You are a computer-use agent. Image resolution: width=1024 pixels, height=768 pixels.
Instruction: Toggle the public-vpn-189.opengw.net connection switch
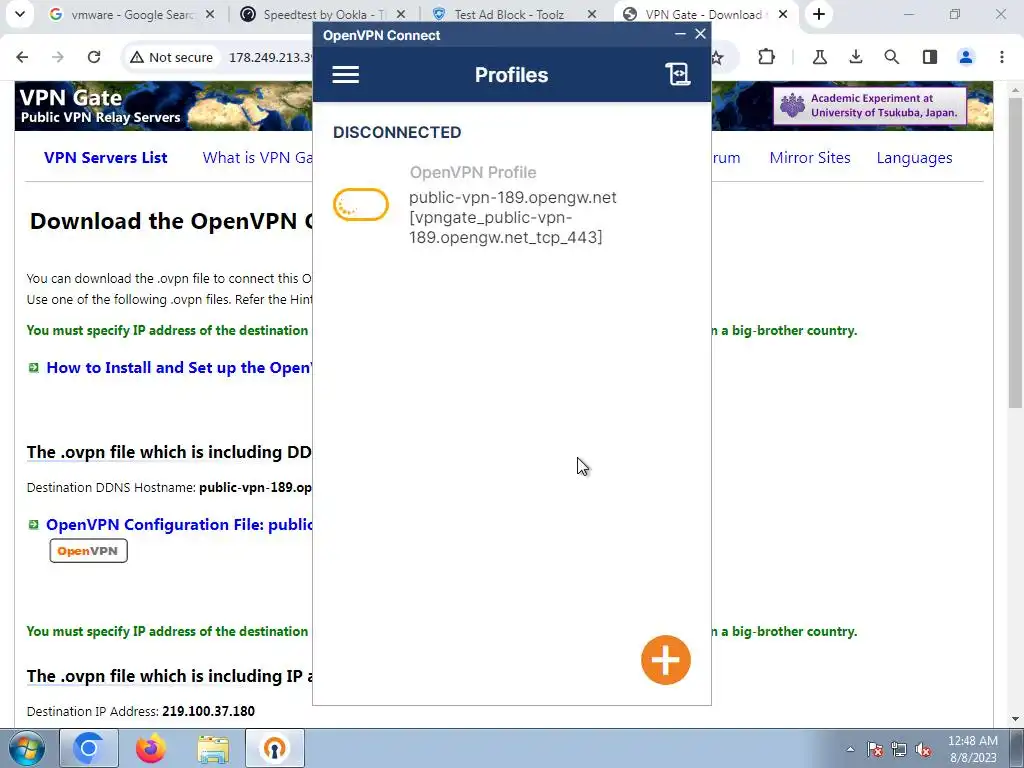click(360, 205)
